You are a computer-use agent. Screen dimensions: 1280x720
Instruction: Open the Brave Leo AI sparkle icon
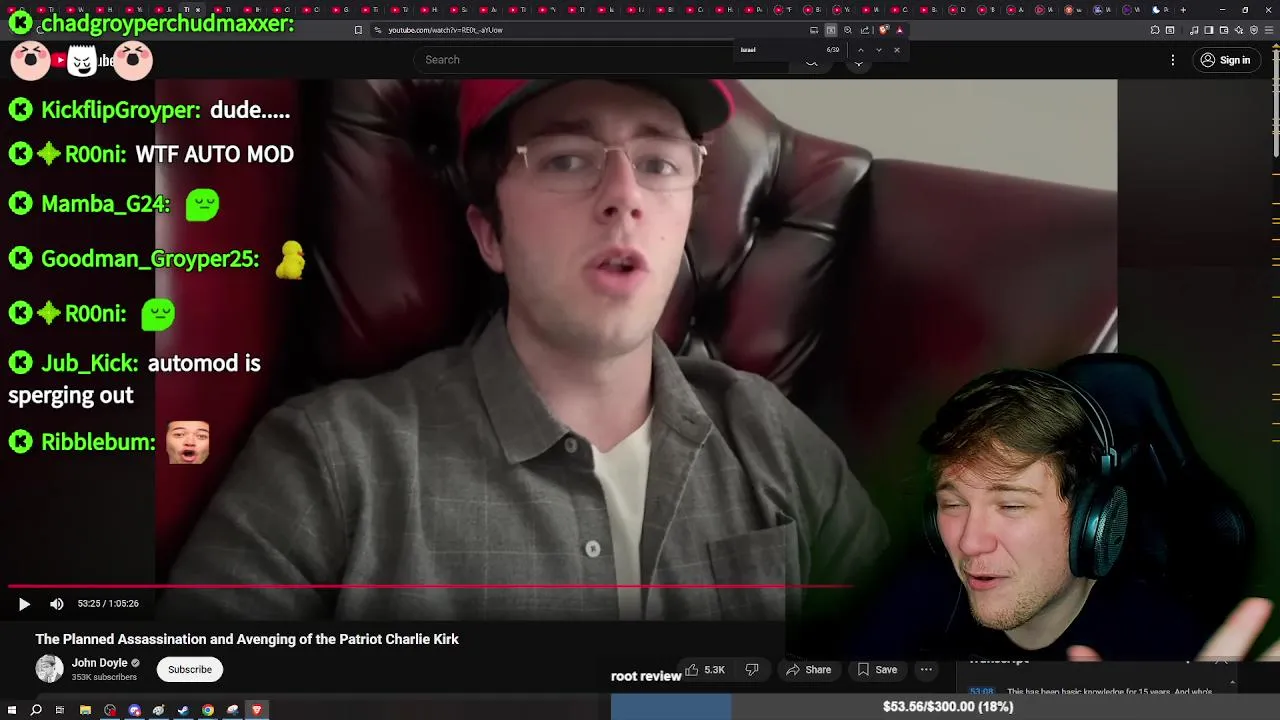click(1239, 30)
